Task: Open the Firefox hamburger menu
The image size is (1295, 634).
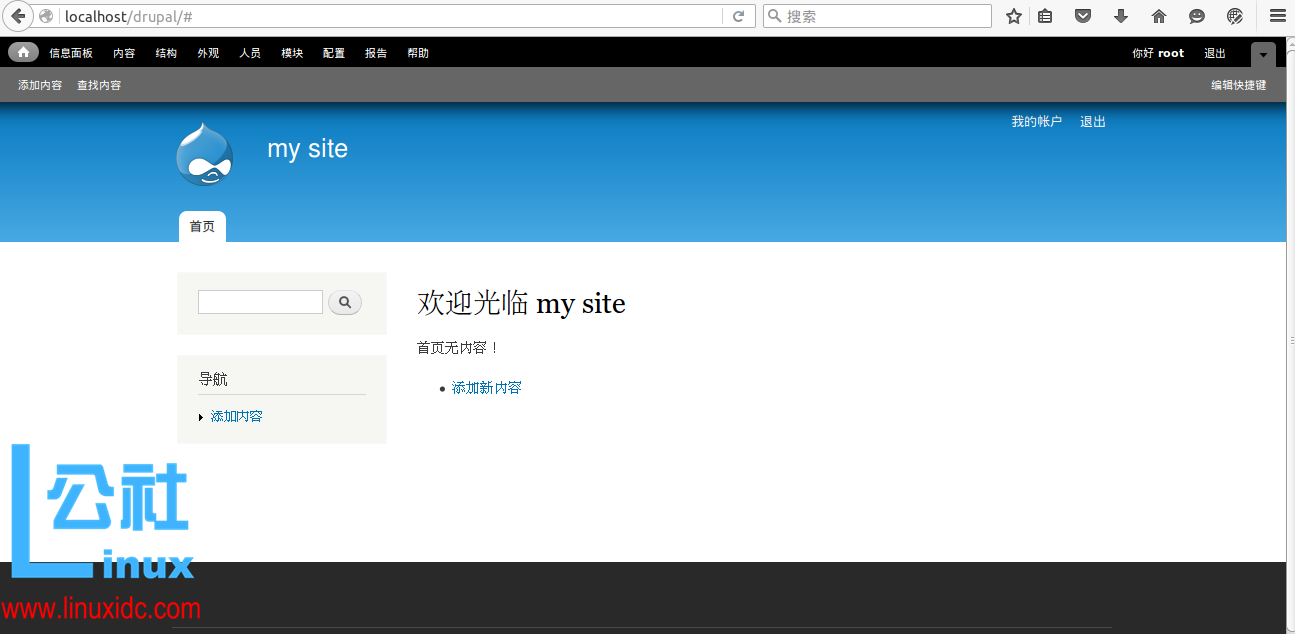Action: coord(1277,16)
